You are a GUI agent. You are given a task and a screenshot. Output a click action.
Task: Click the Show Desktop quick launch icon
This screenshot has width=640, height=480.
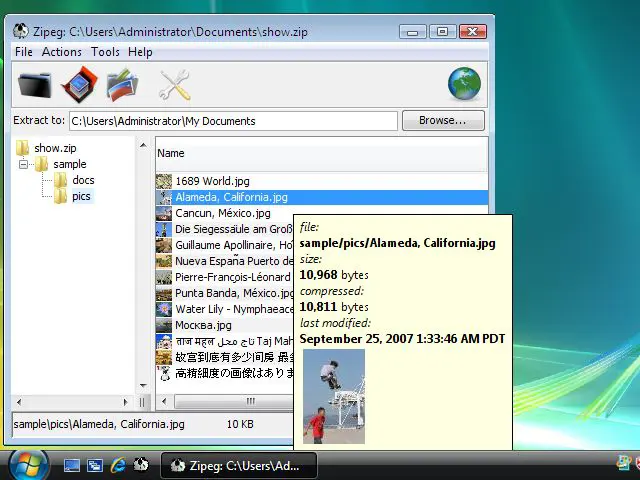coord(72,465)
